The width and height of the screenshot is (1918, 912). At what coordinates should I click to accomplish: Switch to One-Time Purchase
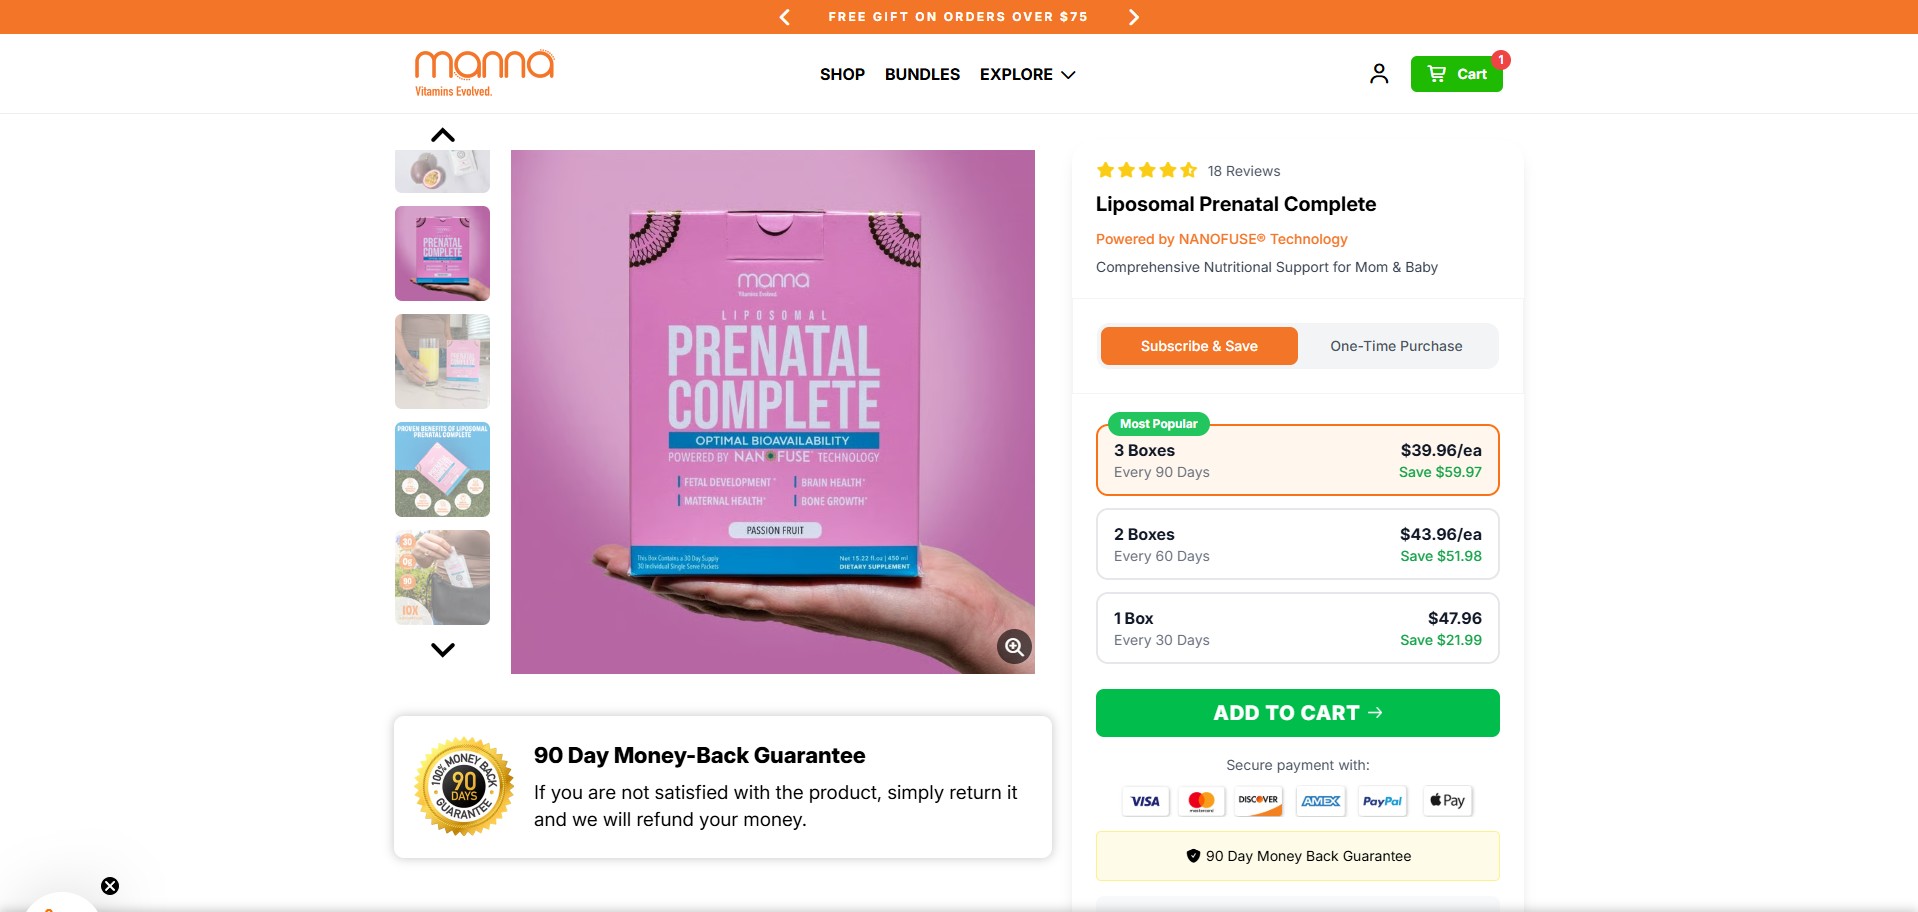pos(1396,346)
